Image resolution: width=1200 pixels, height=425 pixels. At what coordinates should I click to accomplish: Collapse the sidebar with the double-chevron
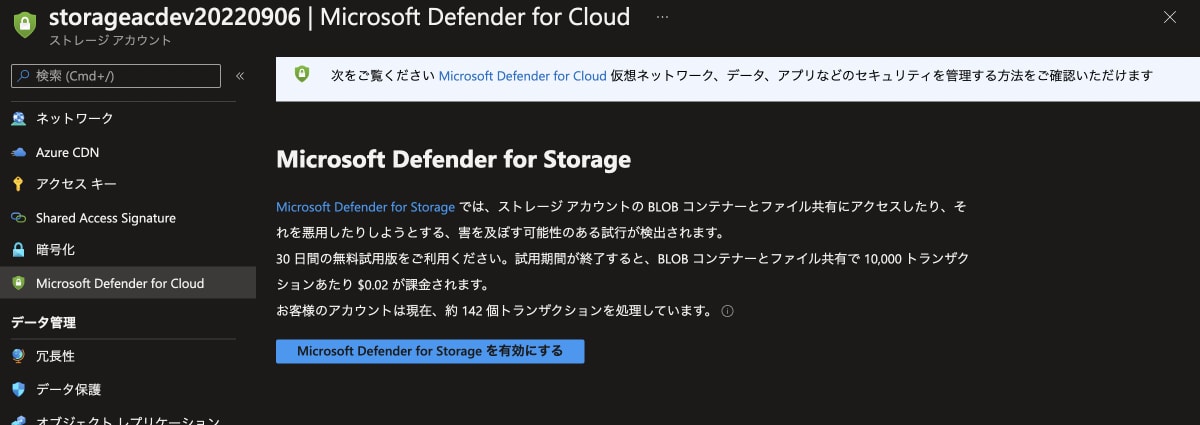tap(240, 75)
